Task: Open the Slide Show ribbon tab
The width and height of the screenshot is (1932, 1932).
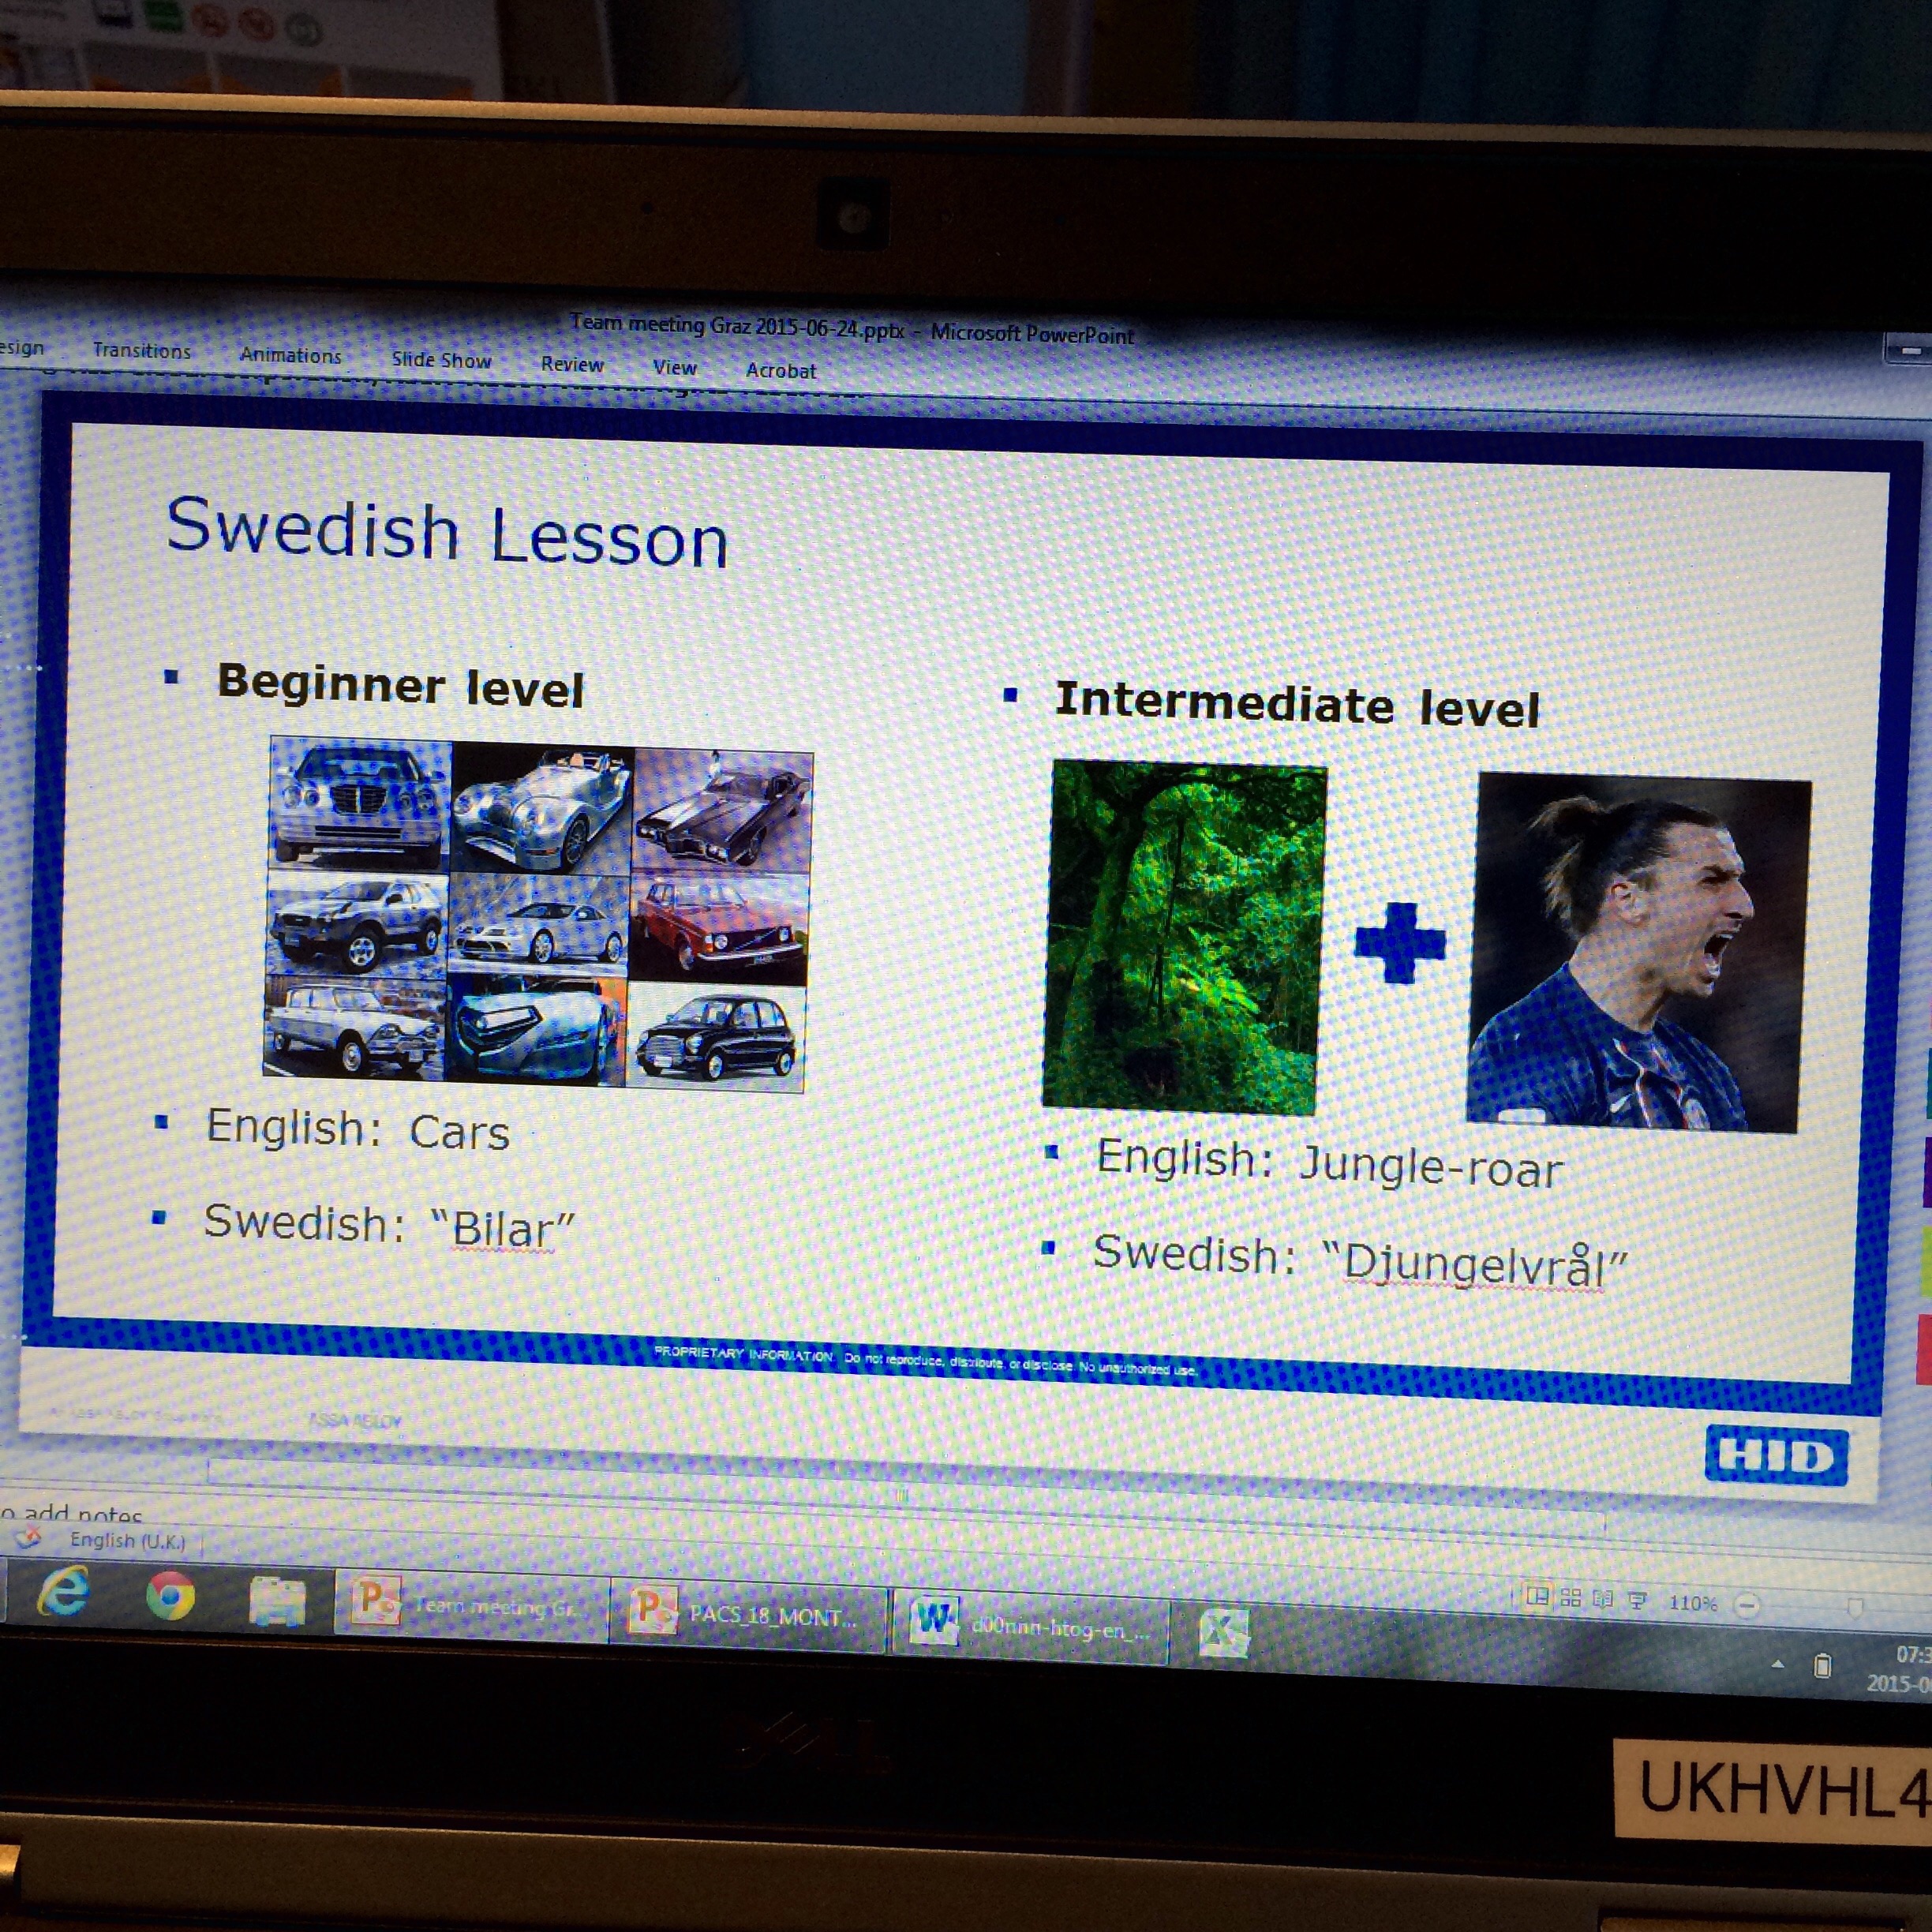Action: (x=441, y=360)
